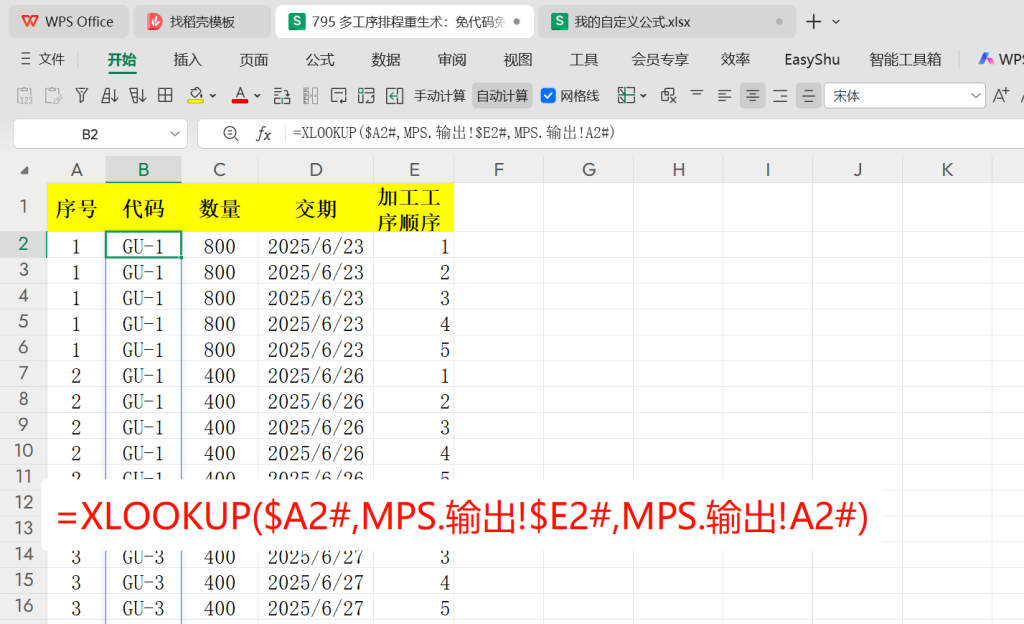This screenshot has width=1024, height=624.
Task: Switch to the 公式 ribbon tab
Action: coord(320,59)
